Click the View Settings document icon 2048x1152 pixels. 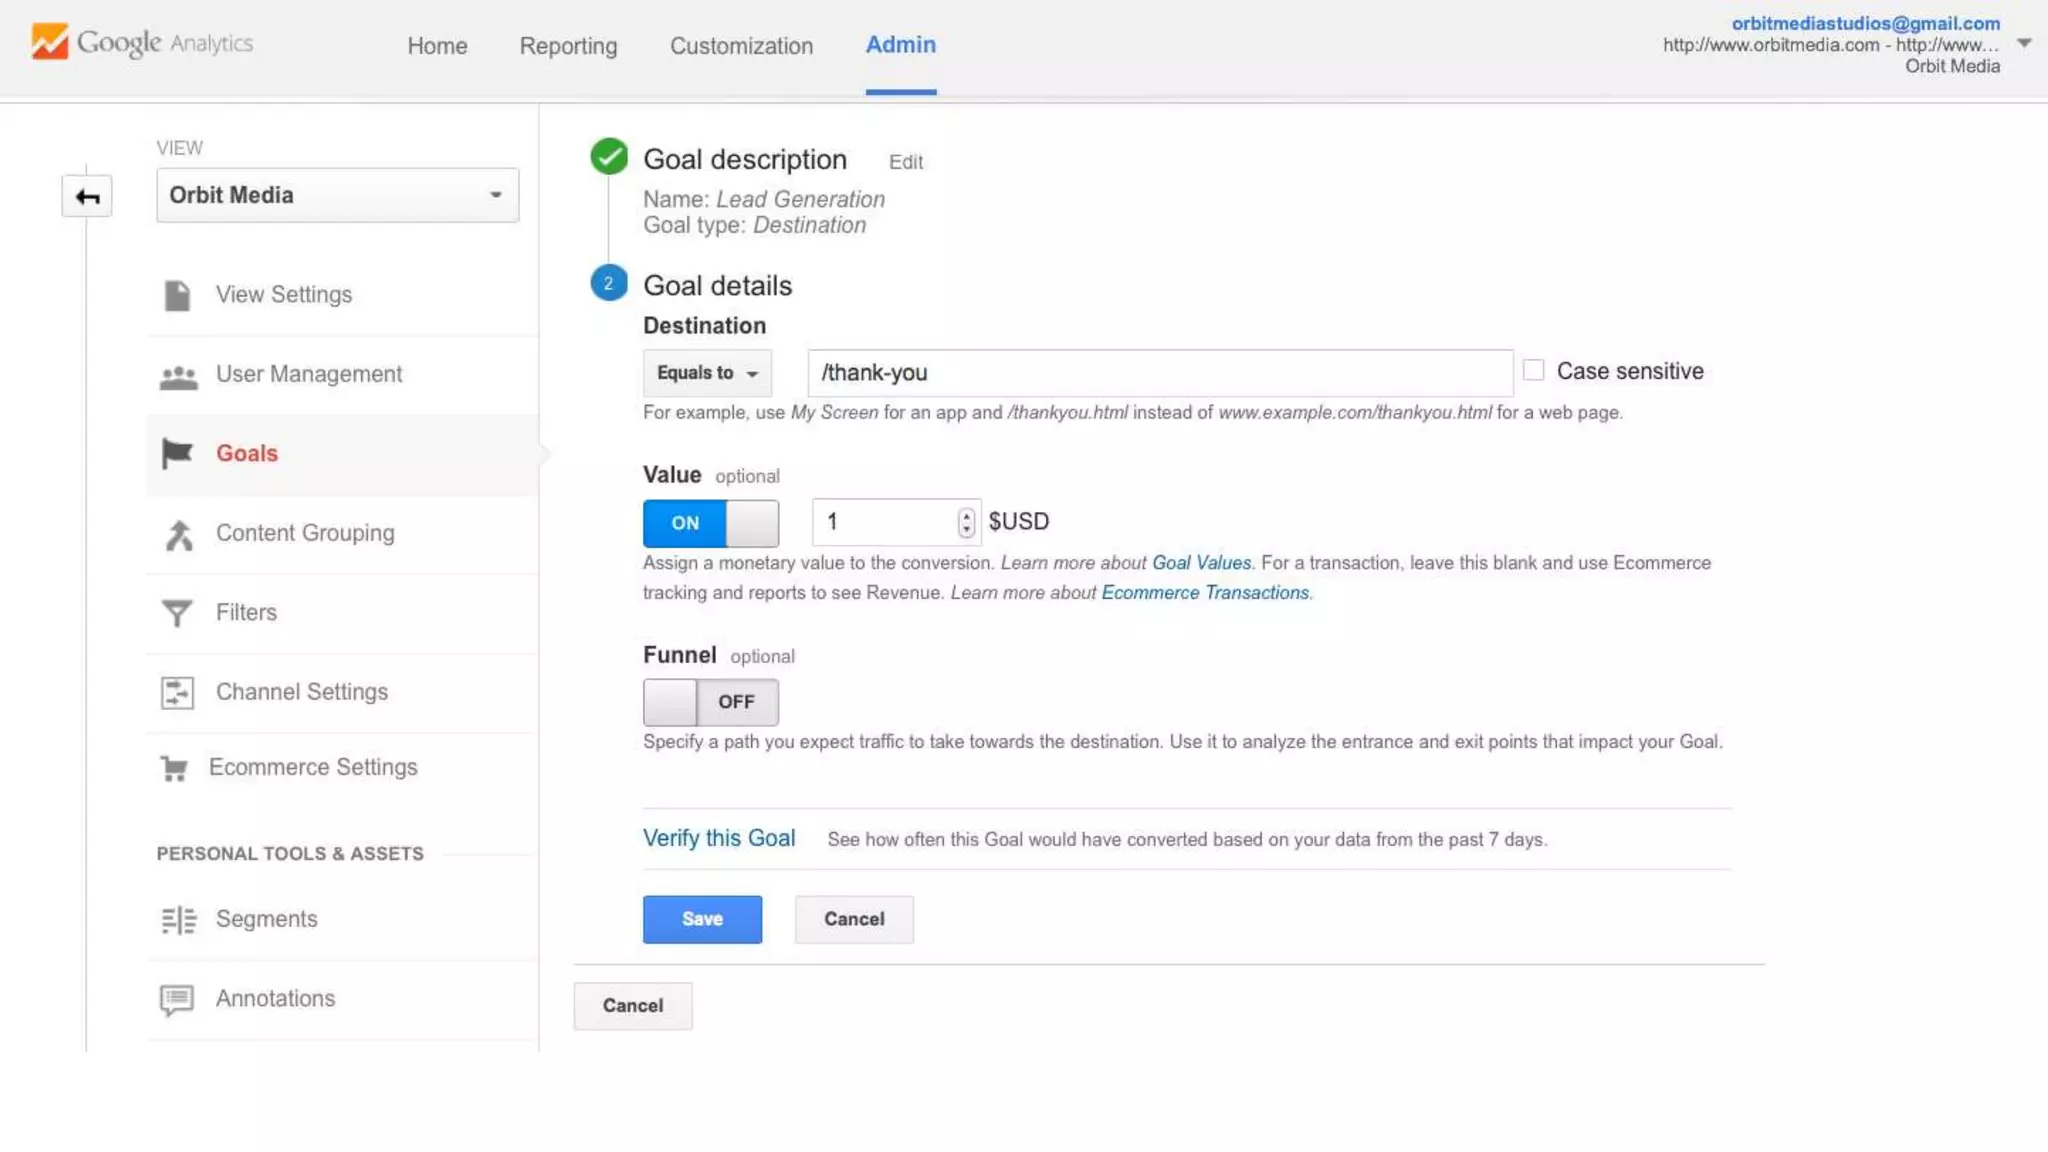pyautogui.click(x=177, y=295)
